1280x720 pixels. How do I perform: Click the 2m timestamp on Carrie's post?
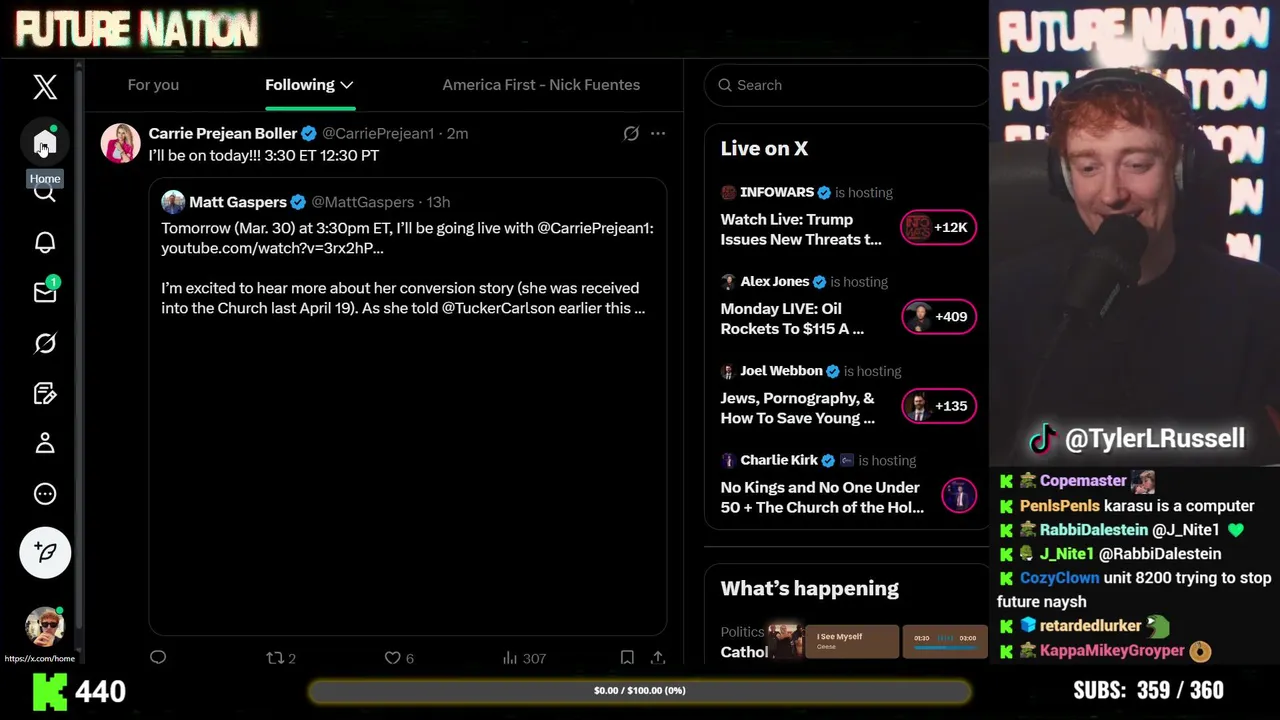(x=457, y=133)
